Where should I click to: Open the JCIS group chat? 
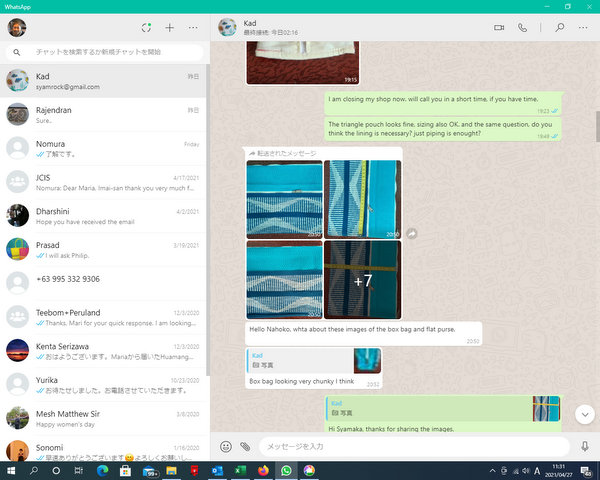(x=103, y=182)
